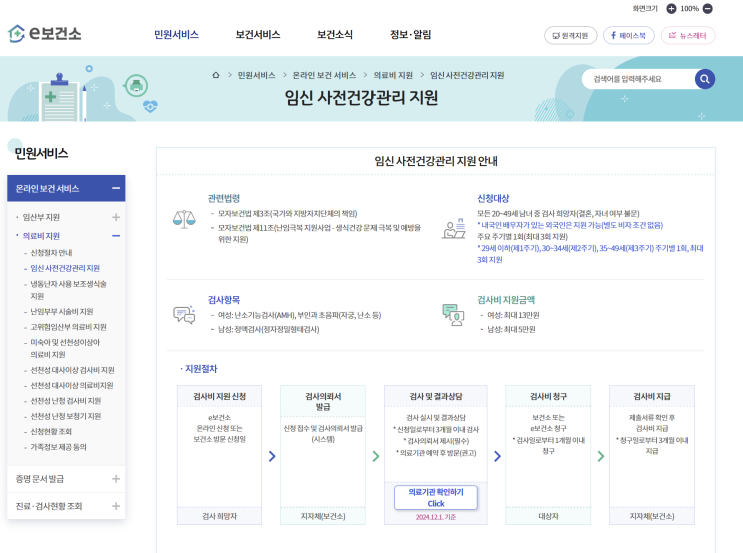Click the scales icon beside 관련법령

(x=184, y=219)
